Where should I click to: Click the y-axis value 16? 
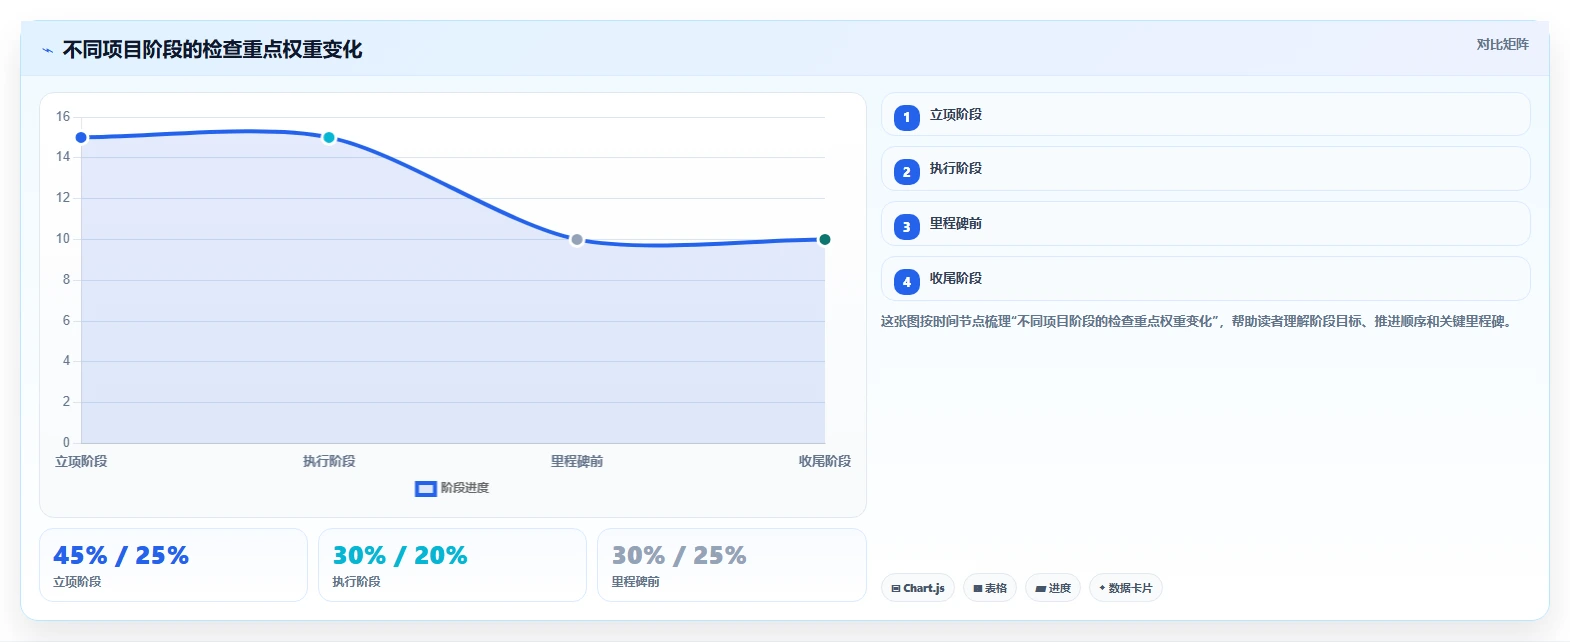[63, 117]
